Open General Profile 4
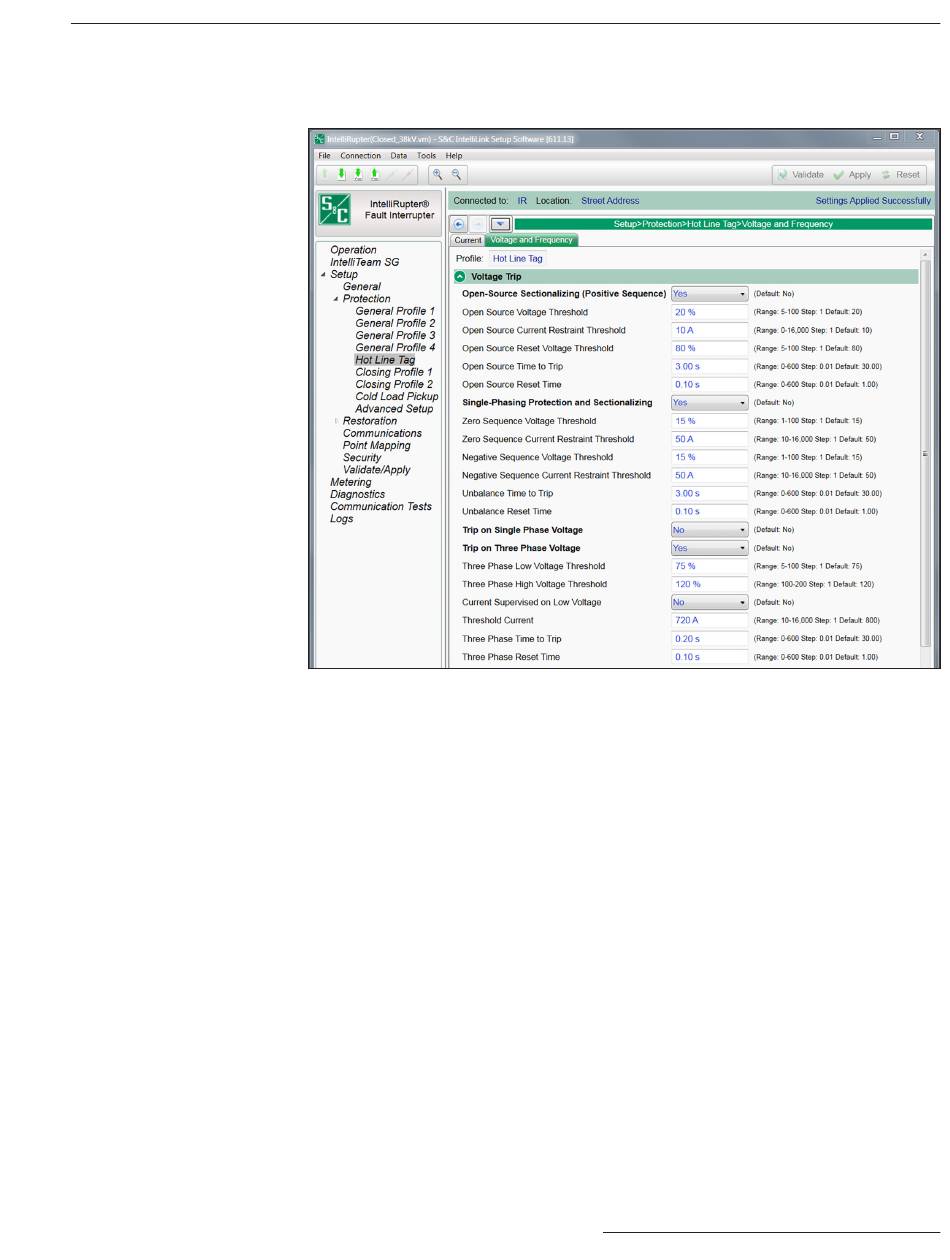 (395, 347)
